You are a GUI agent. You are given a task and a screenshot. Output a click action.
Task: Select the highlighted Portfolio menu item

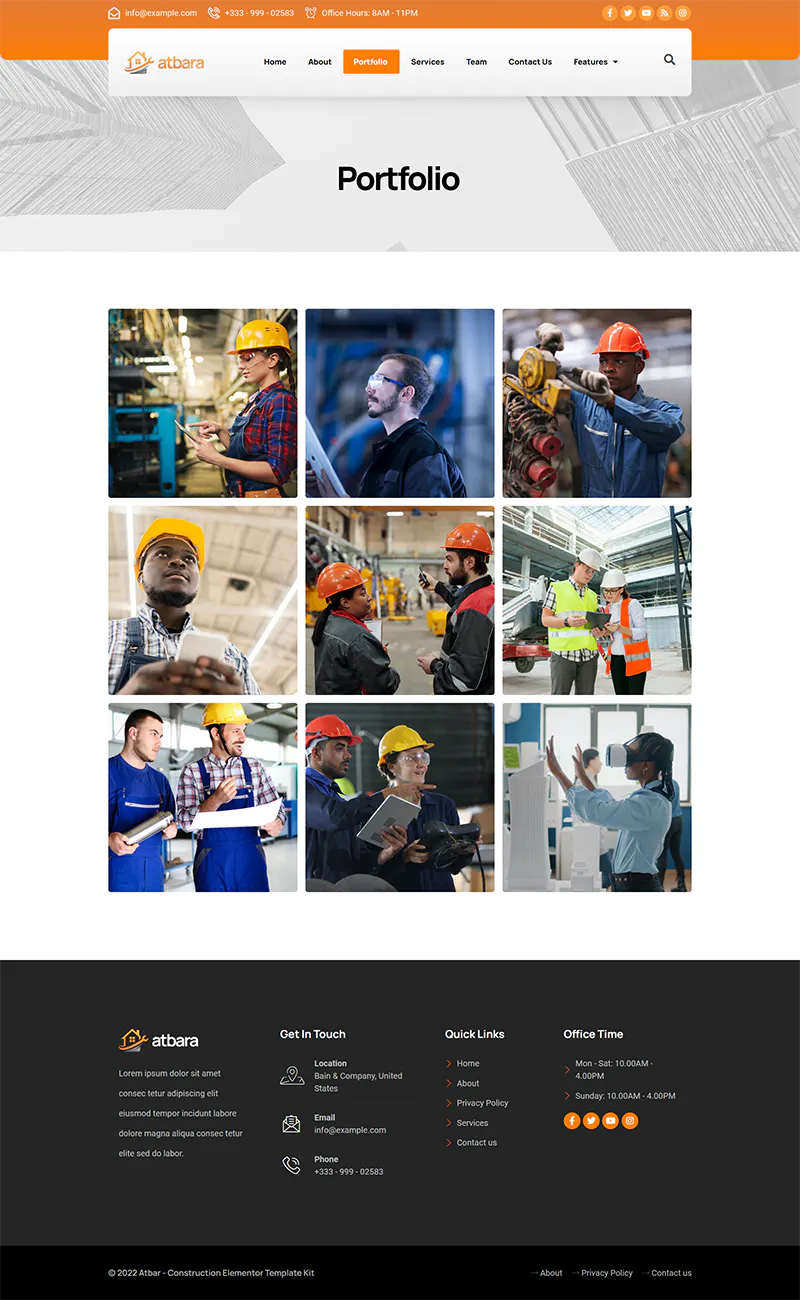pos(371,62)
